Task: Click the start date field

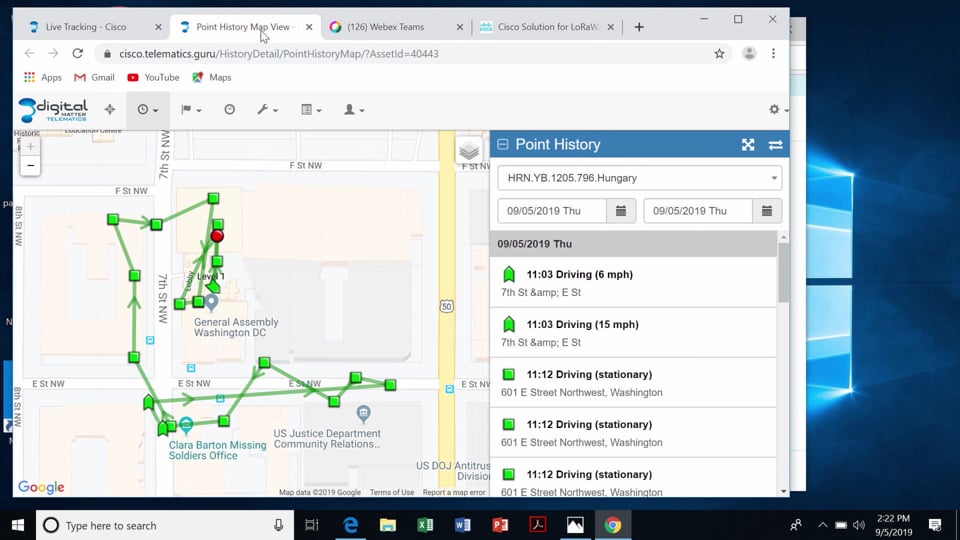Action: click(x=552, y=211)
